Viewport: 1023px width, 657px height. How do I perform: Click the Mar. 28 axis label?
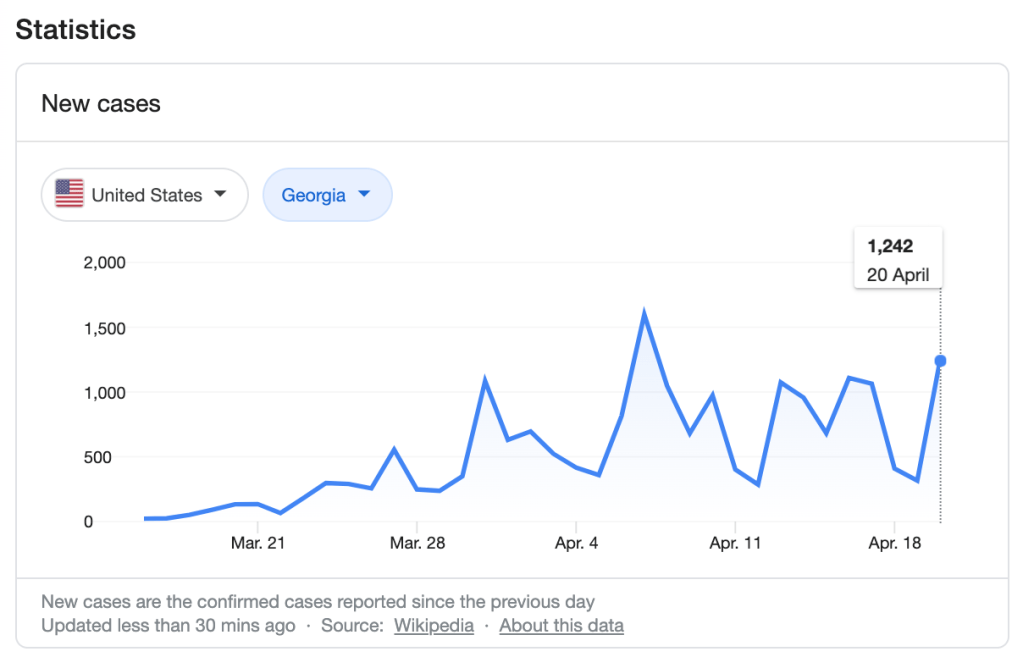(x=417, y=543)
